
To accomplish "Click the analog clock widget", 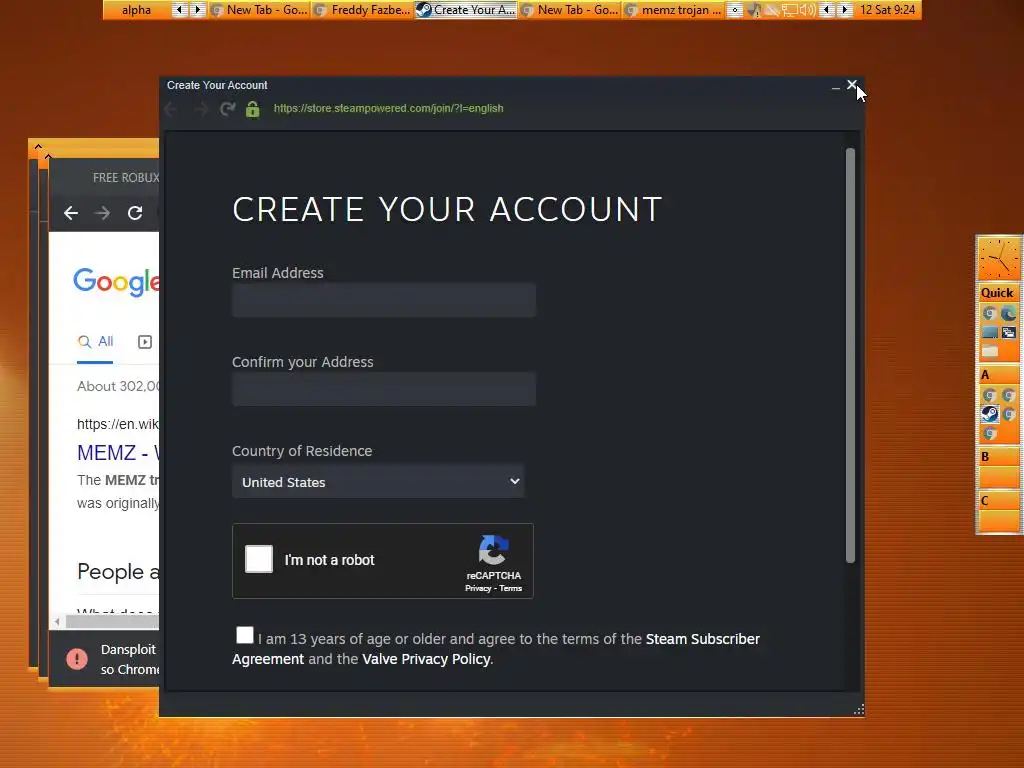I will pyautogui.click(x=999, y=259).
